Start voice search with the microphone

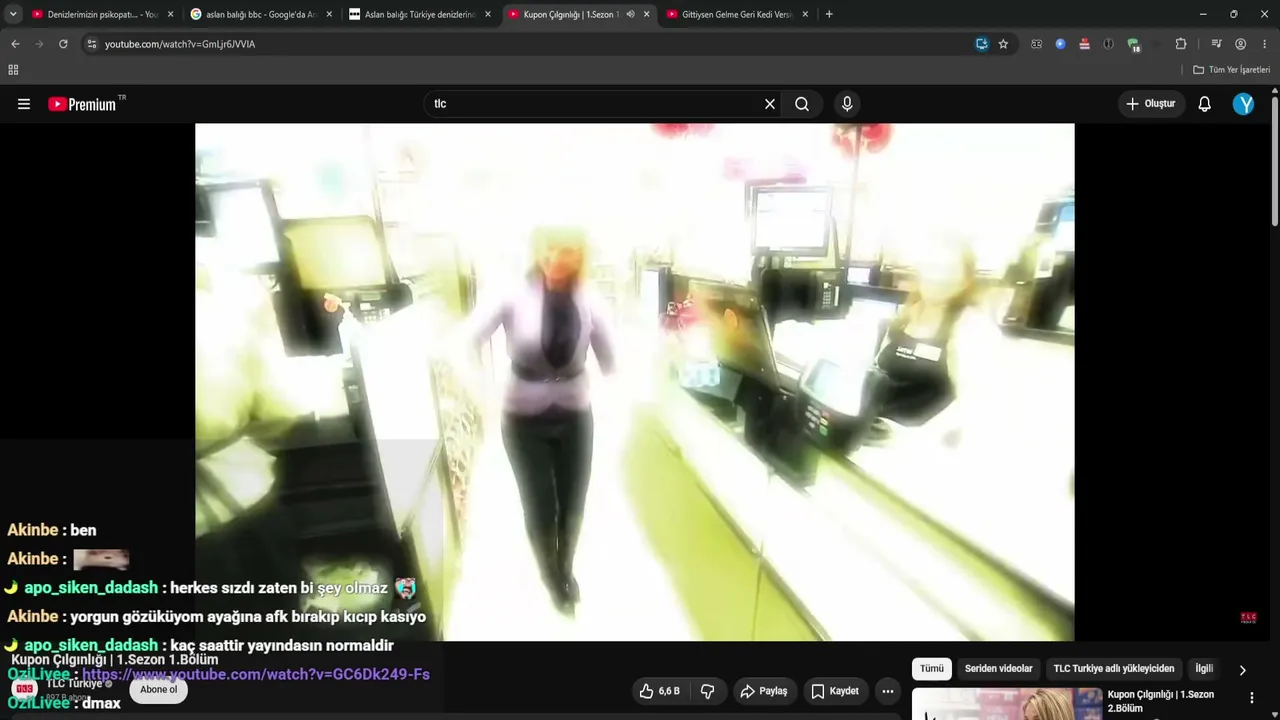(847, 104)
